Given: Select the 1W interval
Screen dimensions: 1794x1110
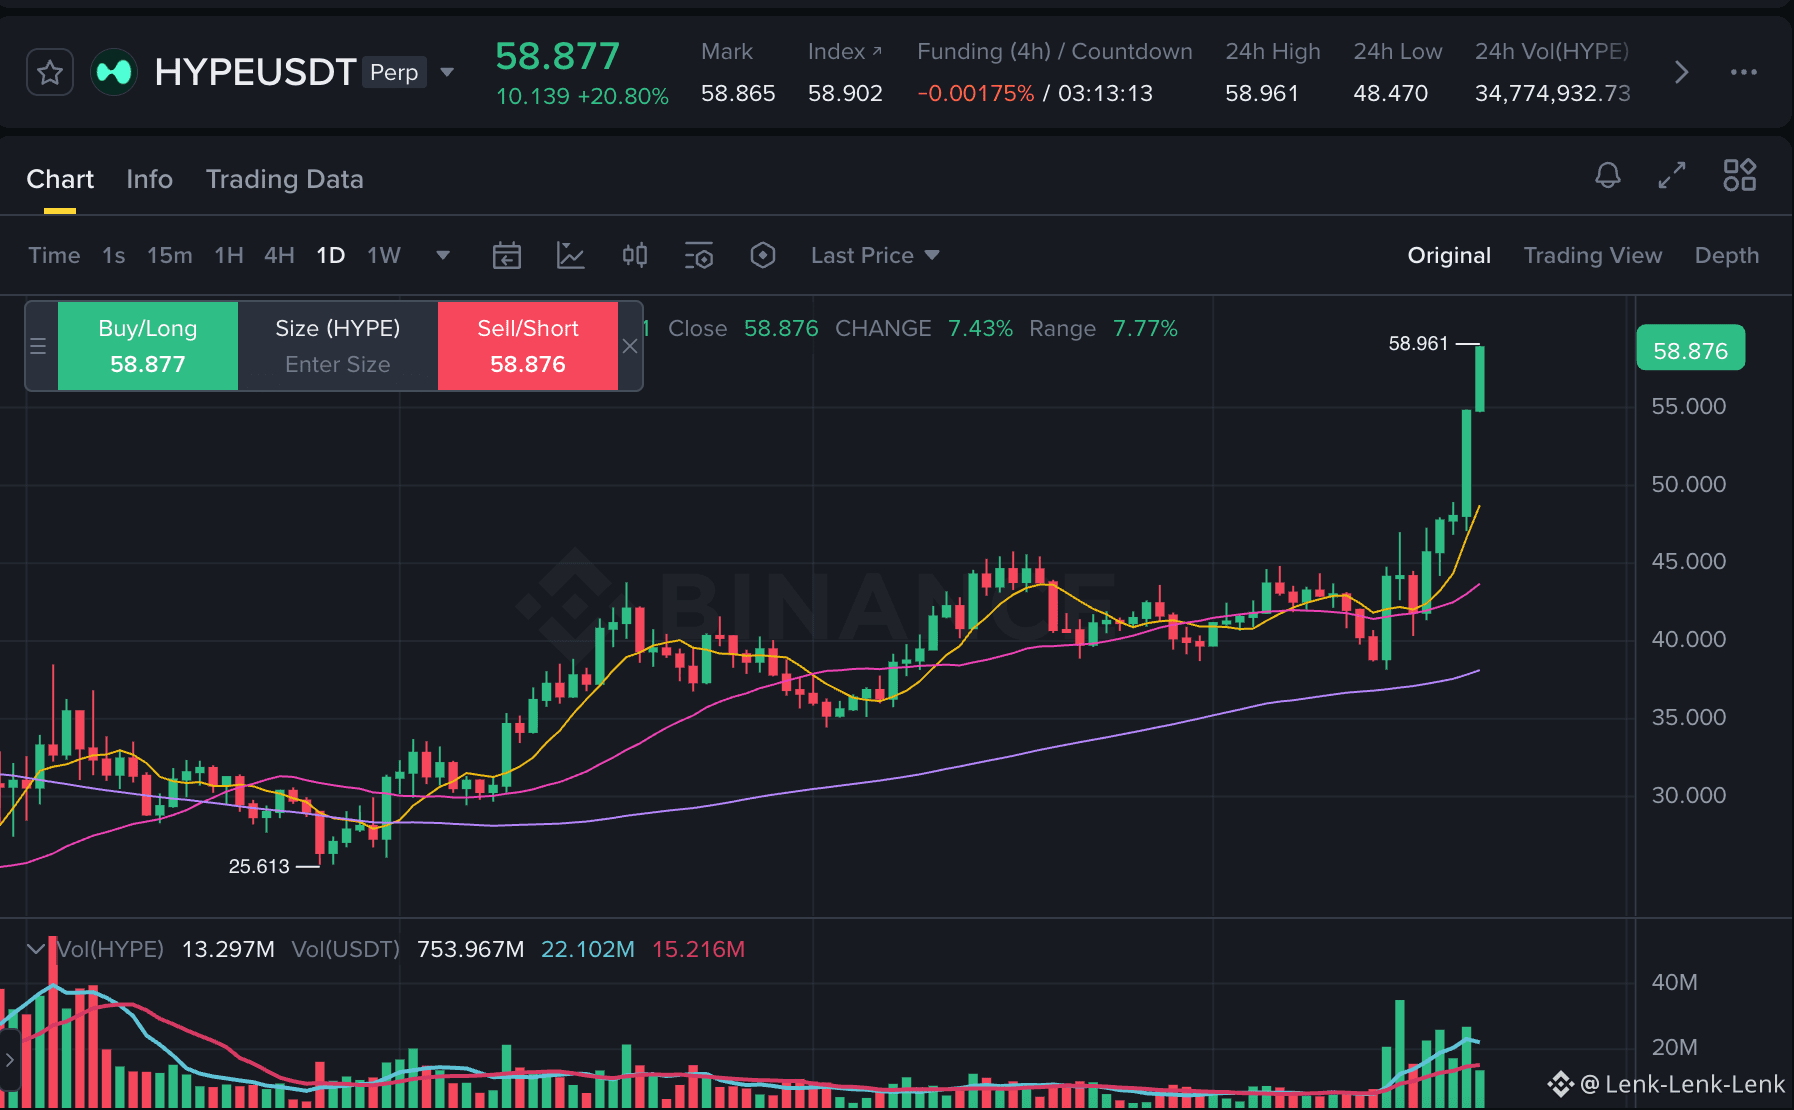Looking at the screenshot, I should (384, 255).
